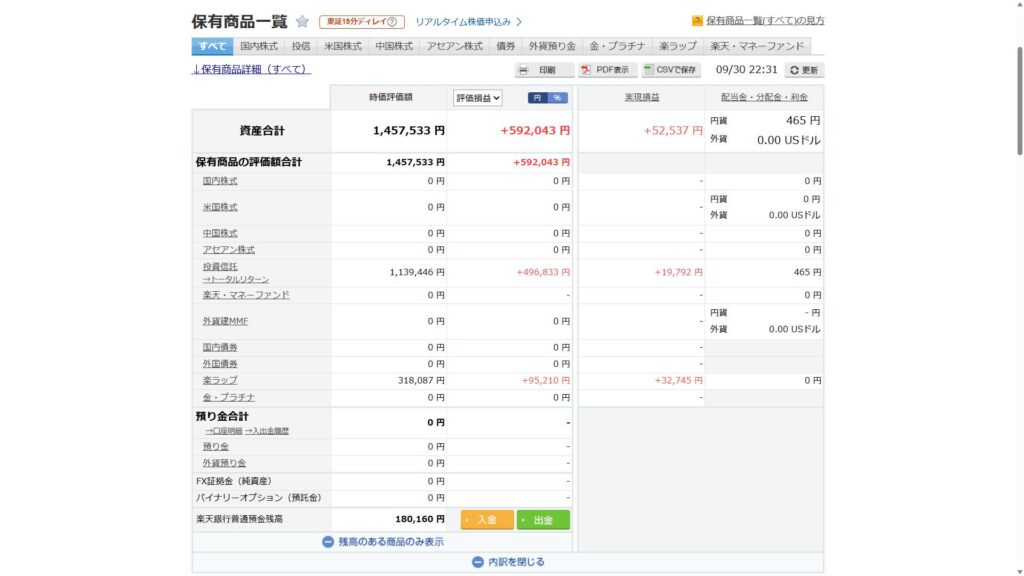Click 楽ラップ valuation 318,087 円
The image size is (1024, 576).
tap(421, 380)
